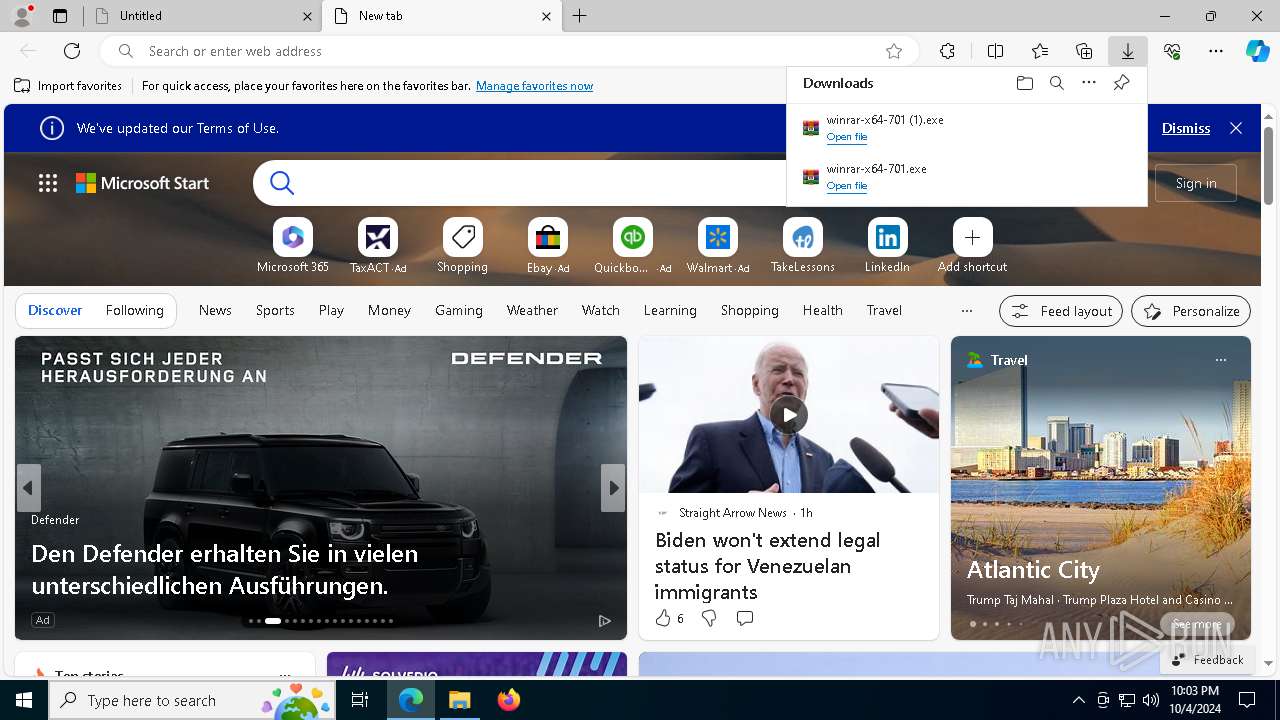Open comments on Biden article
This screenshot has width=1280, height=720.
(x=744, y=619)
